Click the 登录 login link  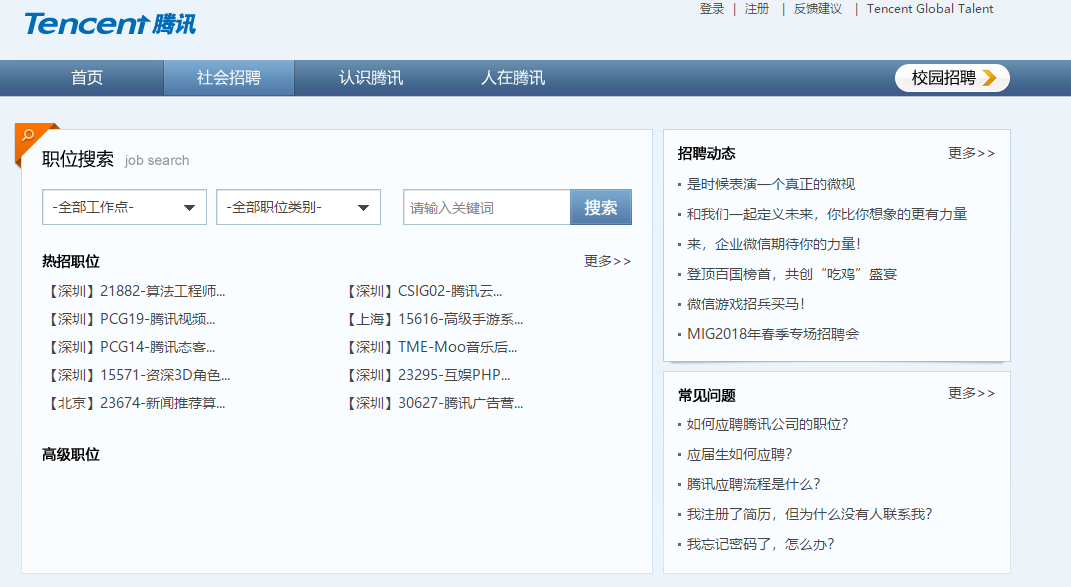tap(712, 9)
